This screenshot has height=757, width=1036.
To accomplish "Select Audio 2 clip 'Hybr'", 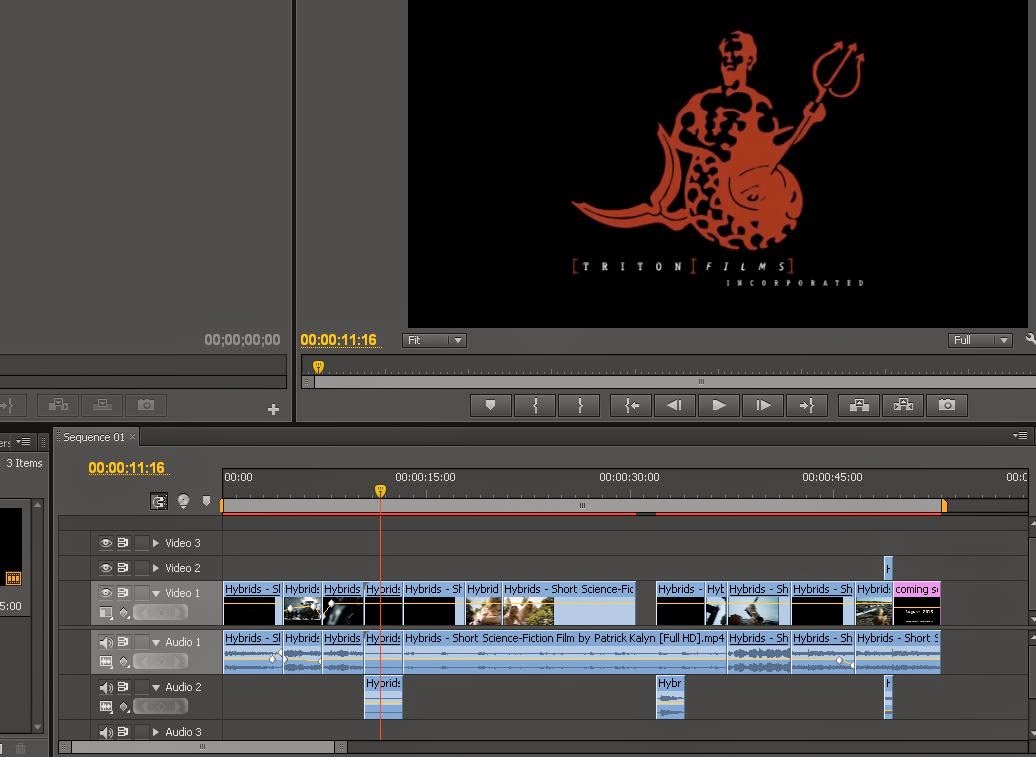I will click(x=670, y=697).
